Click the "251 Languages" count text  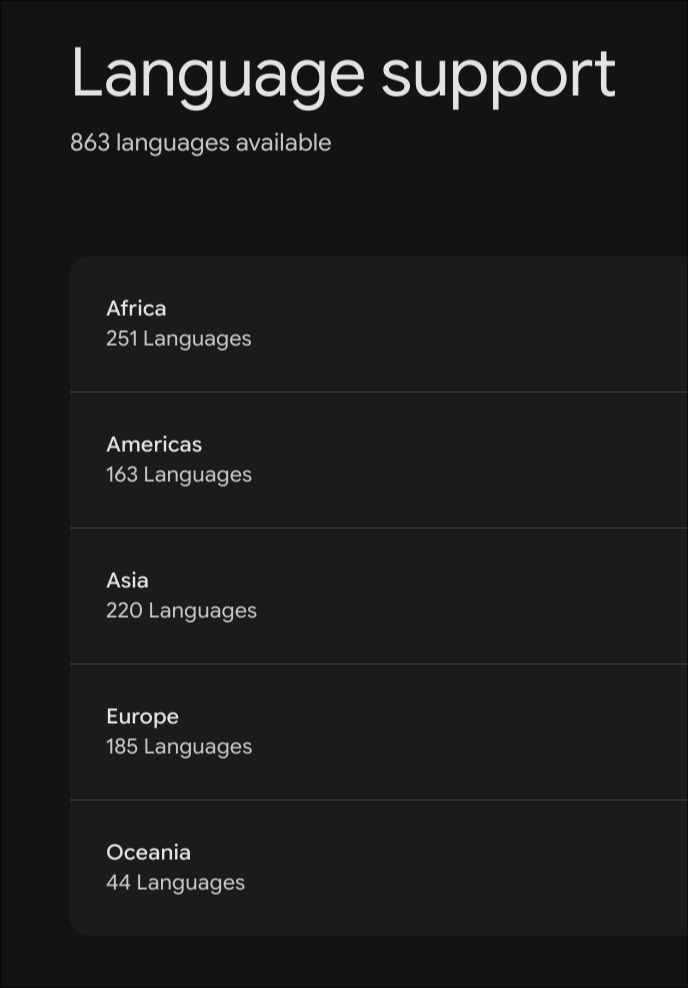click(x=179, y=339)
